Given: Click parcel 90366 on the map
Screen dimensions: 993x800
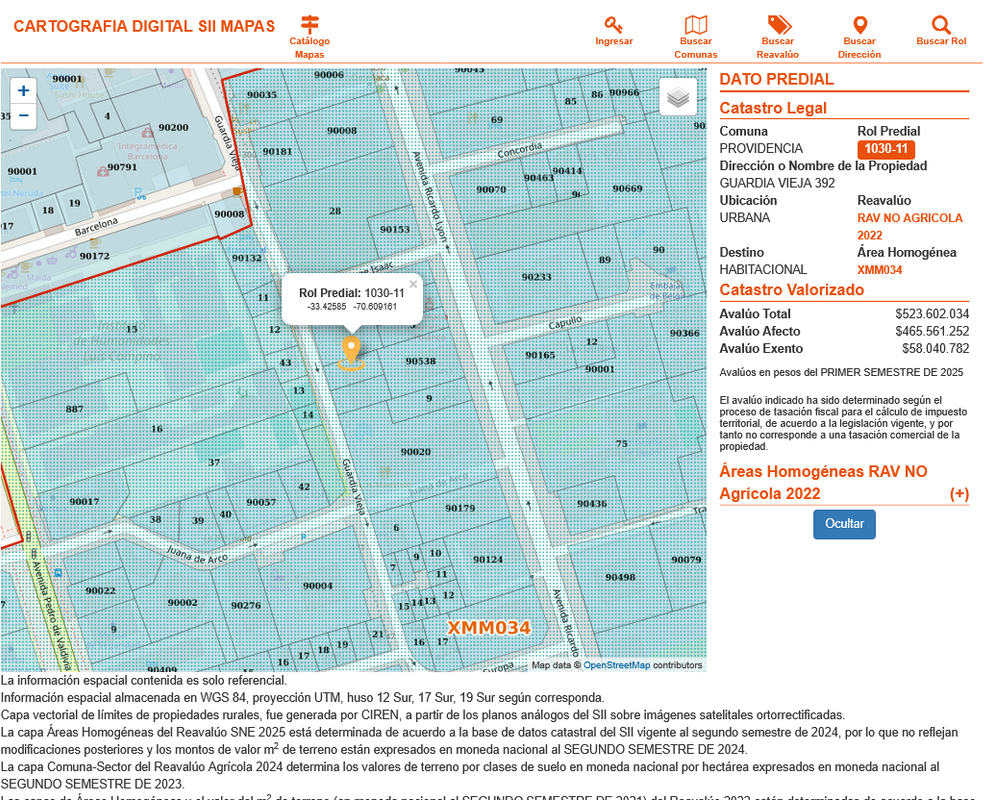Looking at the screenshot, I should [x=685, y=333].
